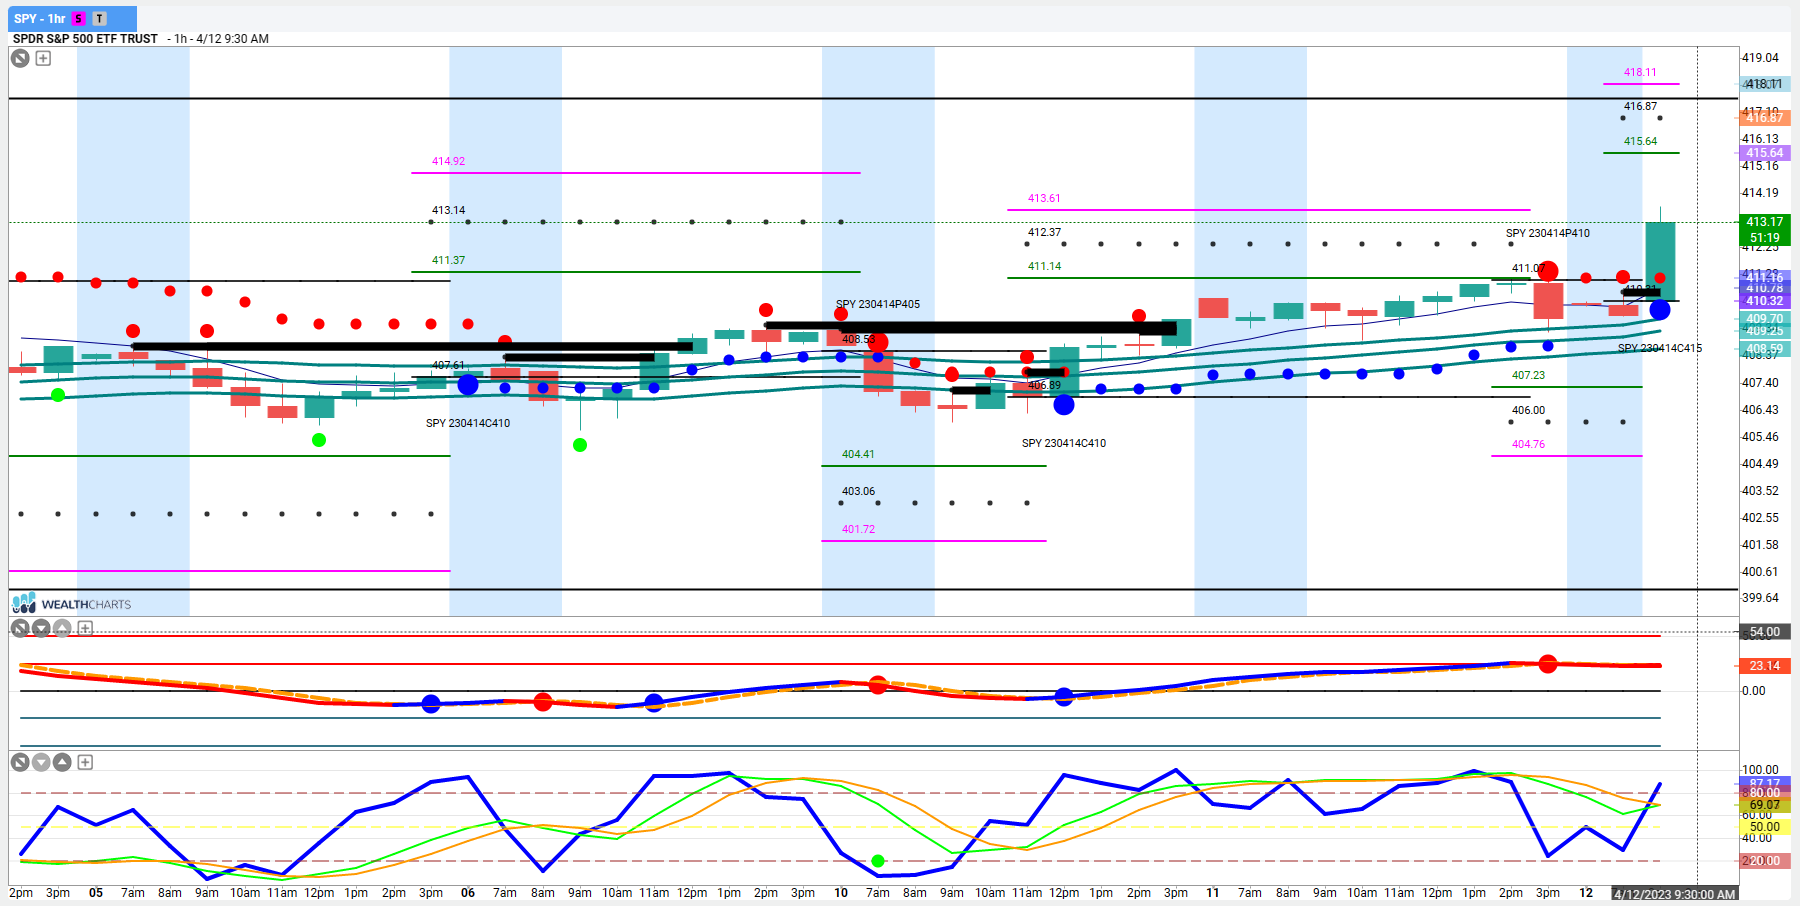
Task: Click the plus box in the bottom oscillator panel
Action: pyautogui.click(x=85, y=762)
